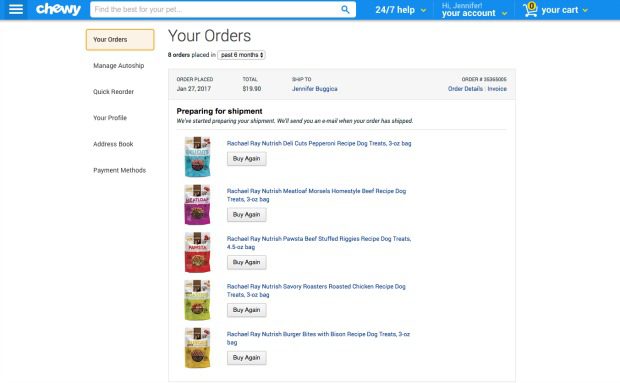Open Payment Methods in sidebar

[x=119, y=170]
